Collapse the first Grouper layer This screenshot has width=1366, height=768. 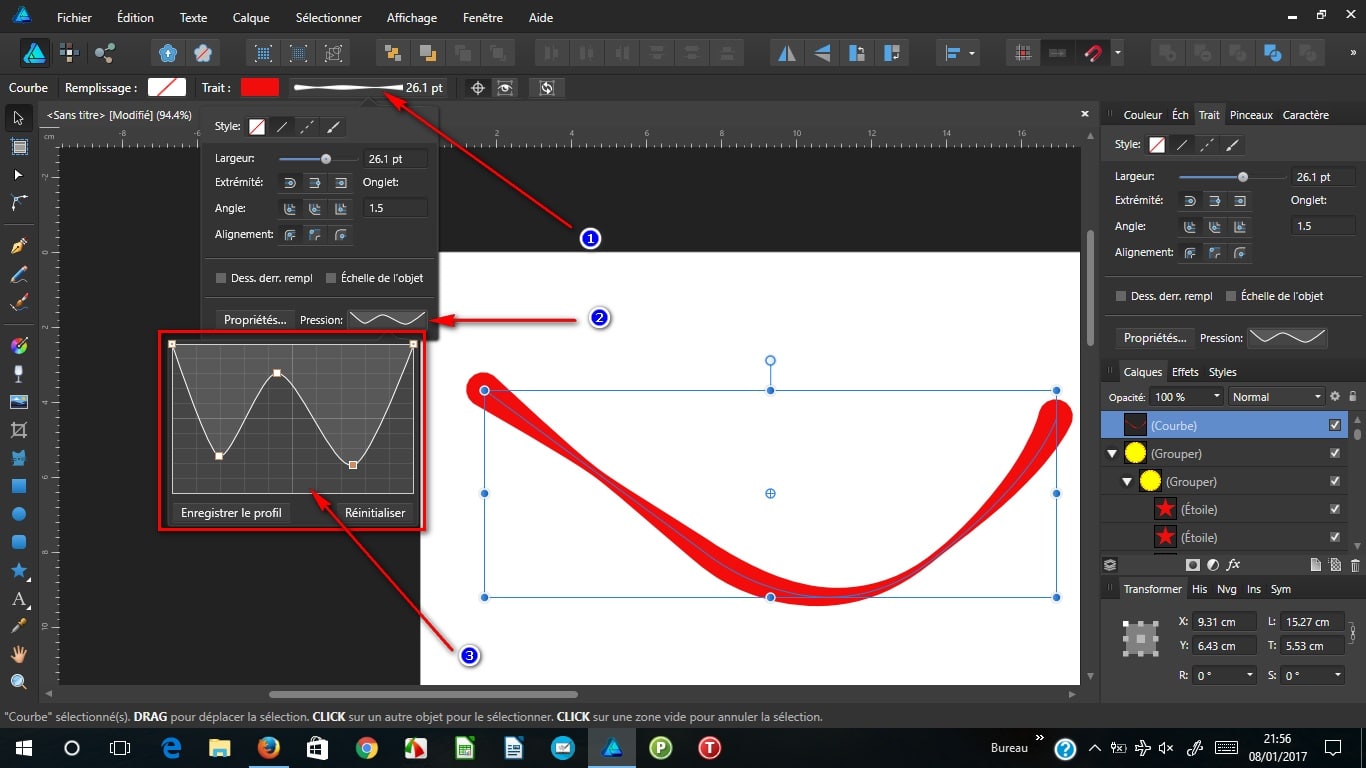pos(1111,454)
